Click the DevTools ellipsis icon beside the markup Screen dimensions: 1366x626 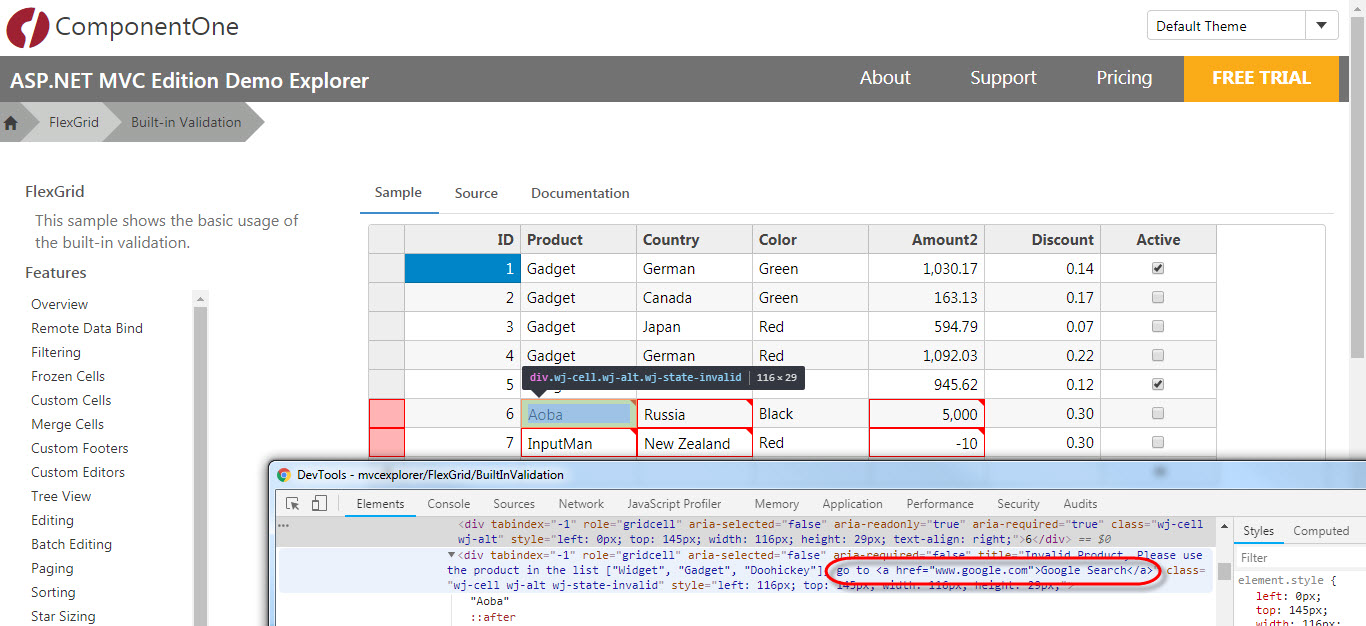284,525
